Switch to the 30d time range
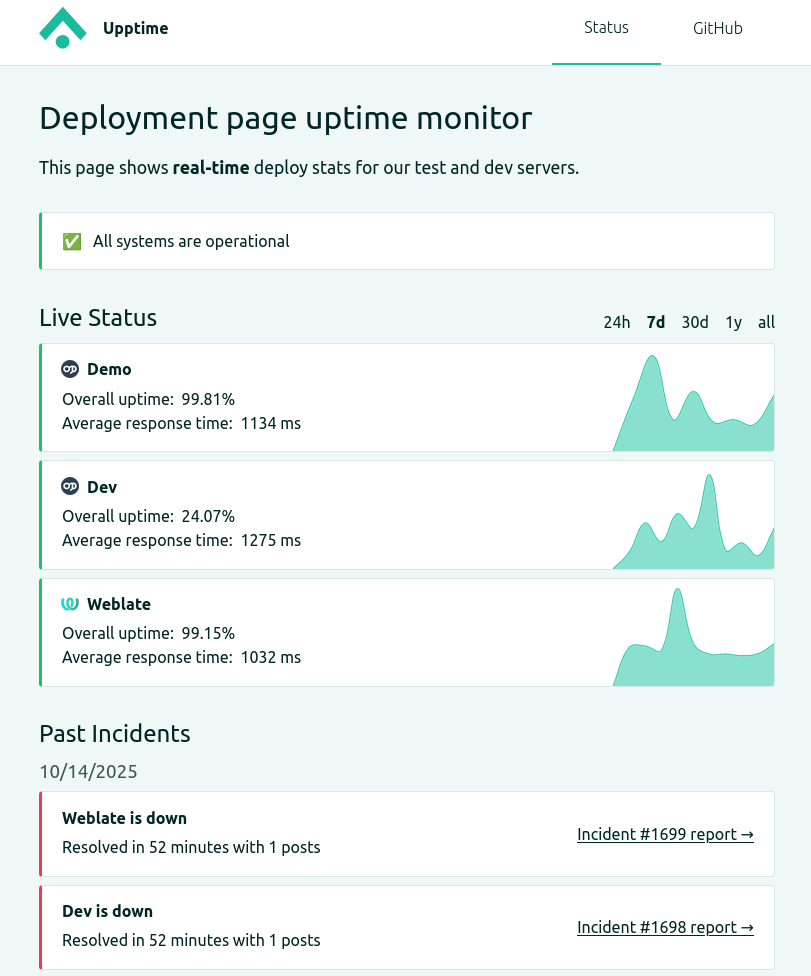 [694, 322]
